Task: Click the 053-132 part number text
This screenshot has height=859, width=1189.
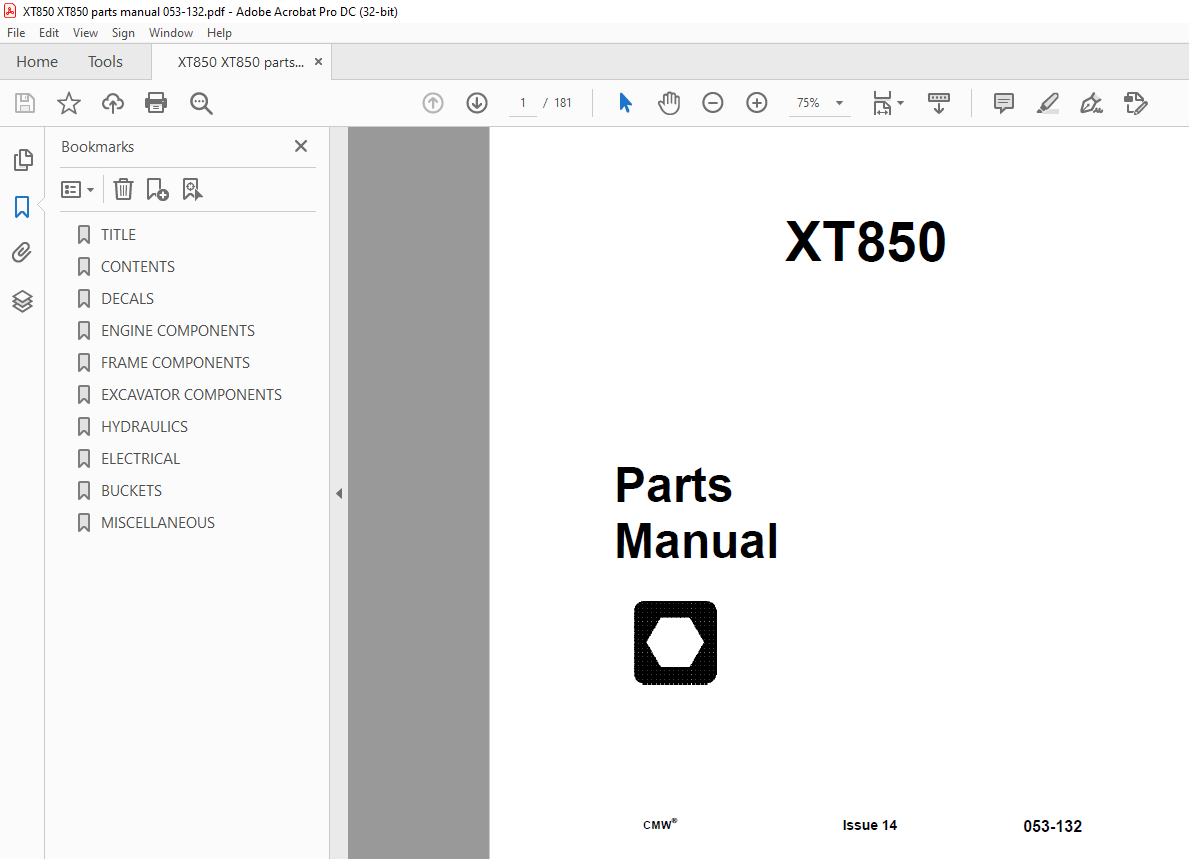Action: [x=1053, y=826]
